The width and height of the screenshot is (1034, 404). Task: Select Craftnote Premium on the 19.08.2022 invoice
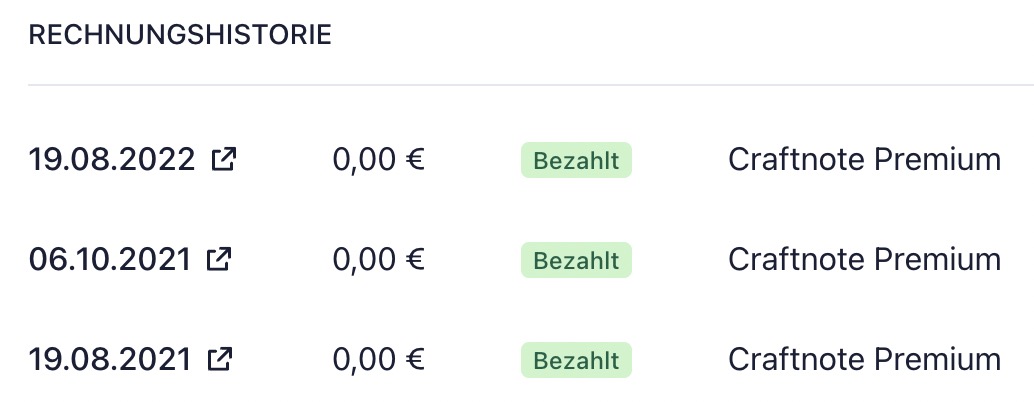pyautogui.click(x=864, y=159)
